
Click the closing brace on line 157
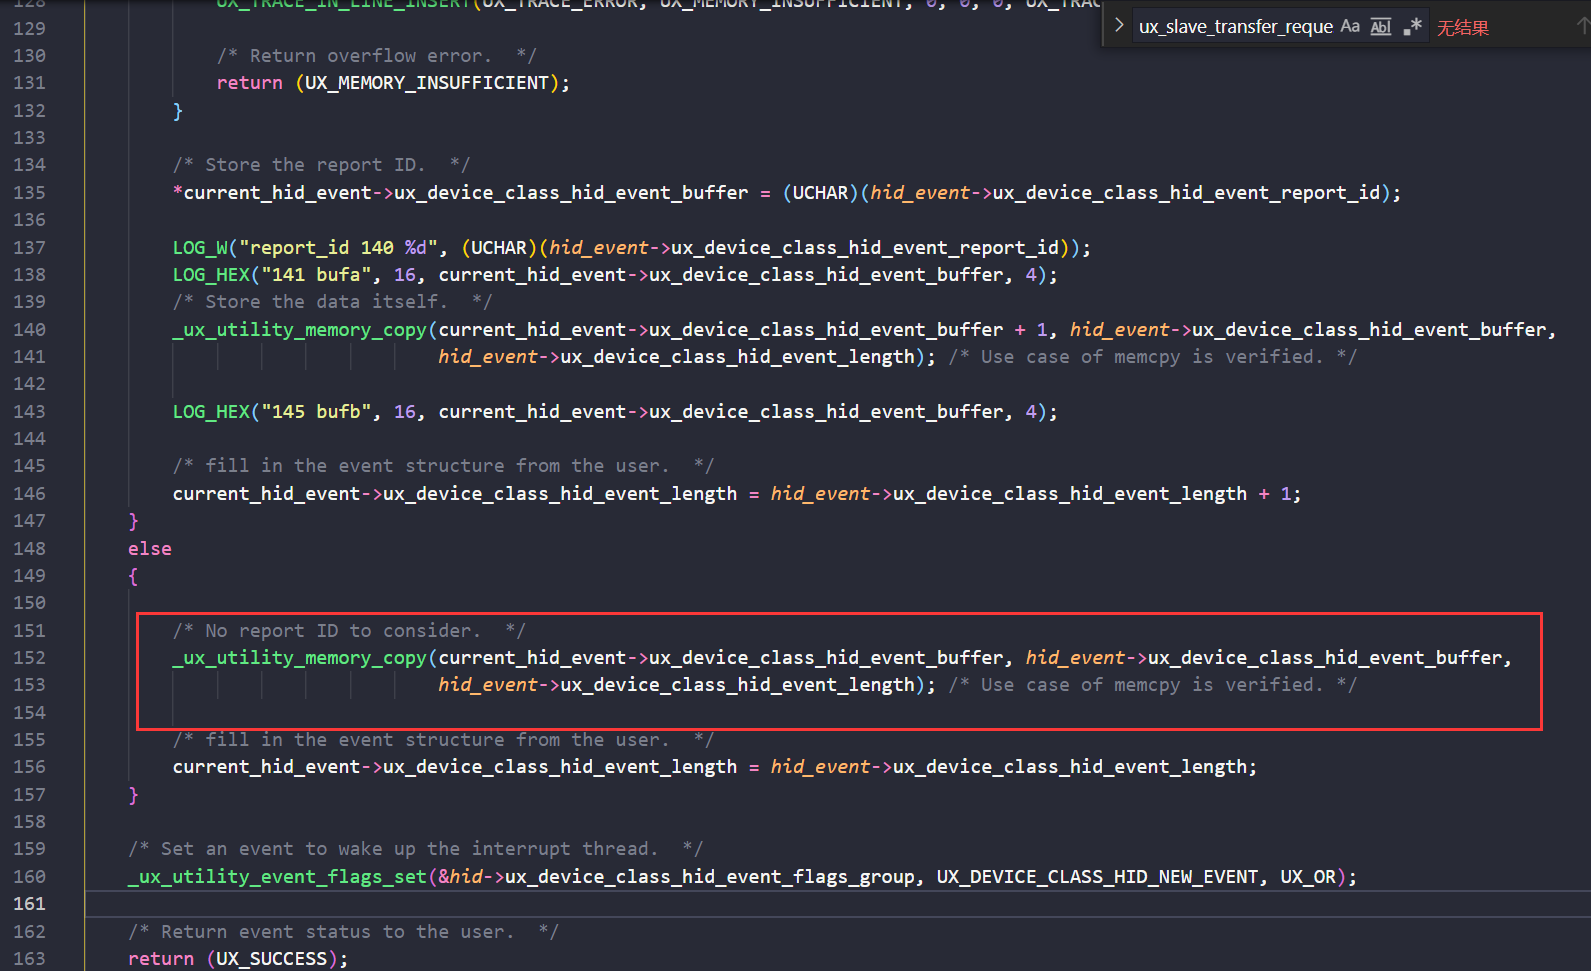[x=133, y=795]
